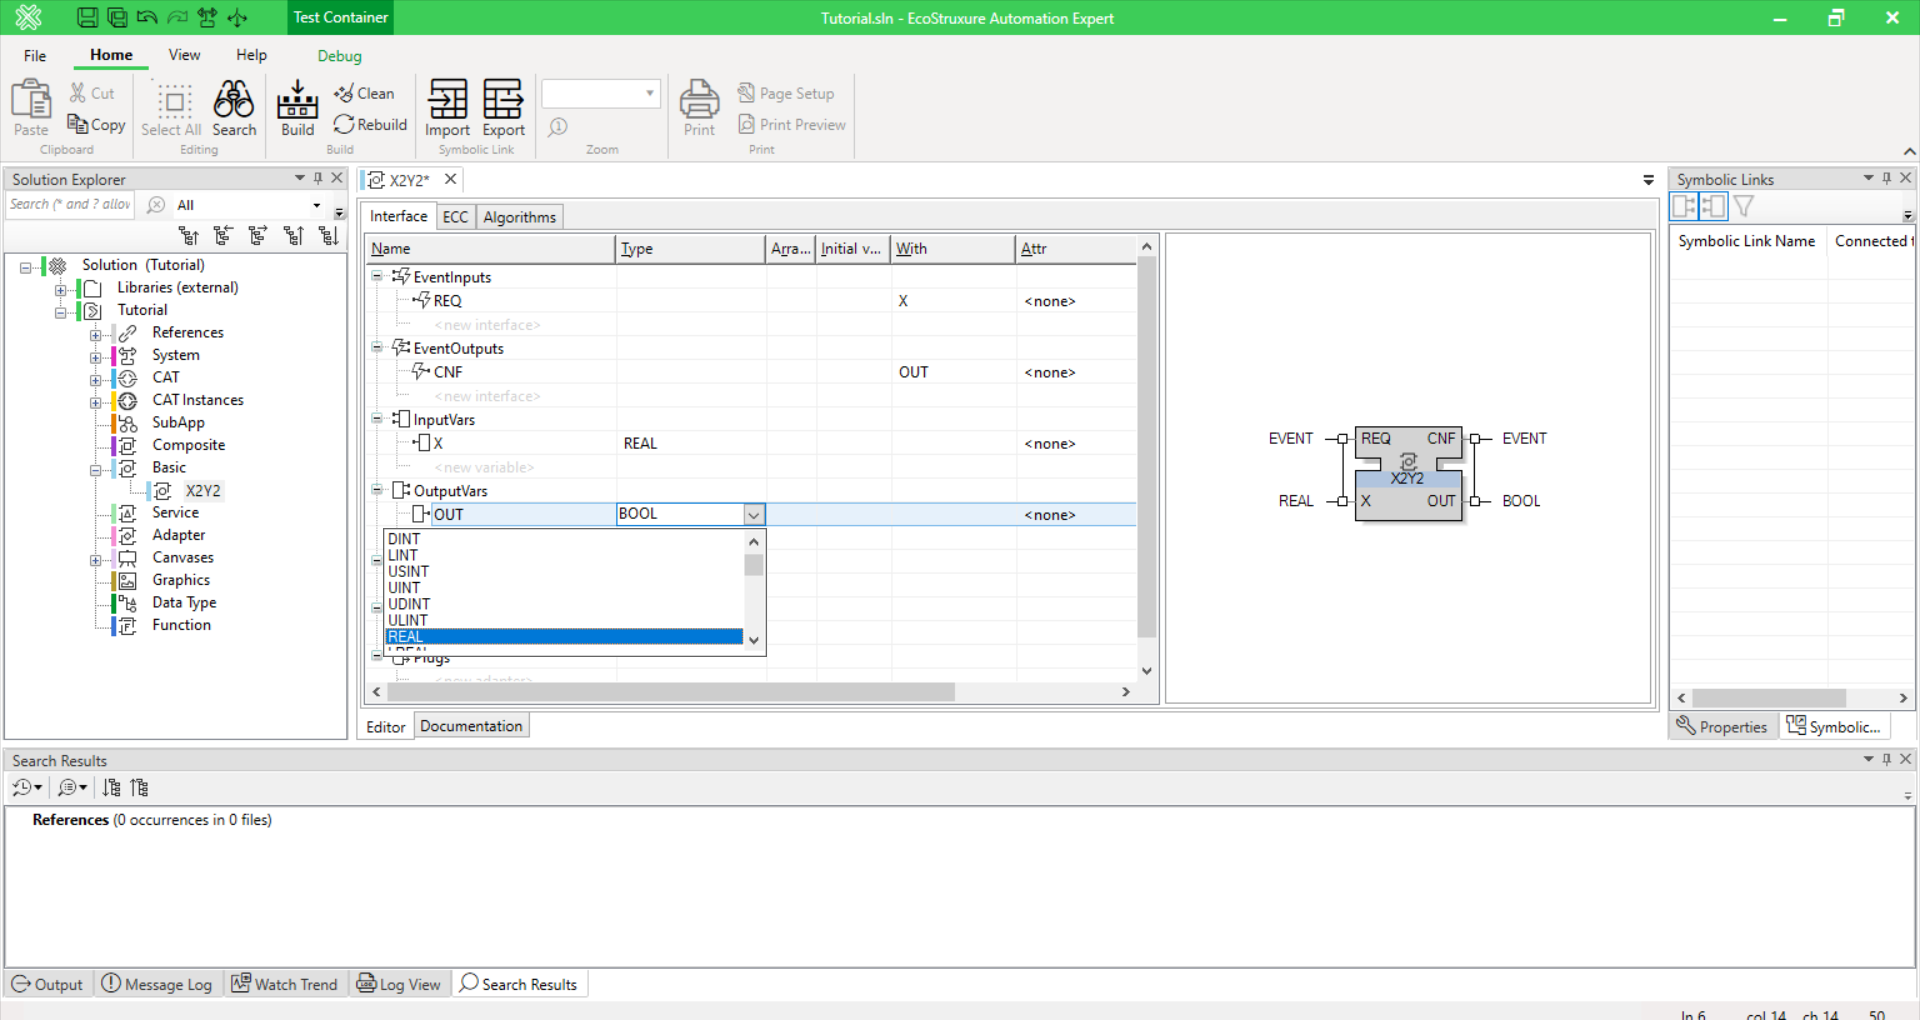Open the Help ribbon tab

tap(251, 55)
